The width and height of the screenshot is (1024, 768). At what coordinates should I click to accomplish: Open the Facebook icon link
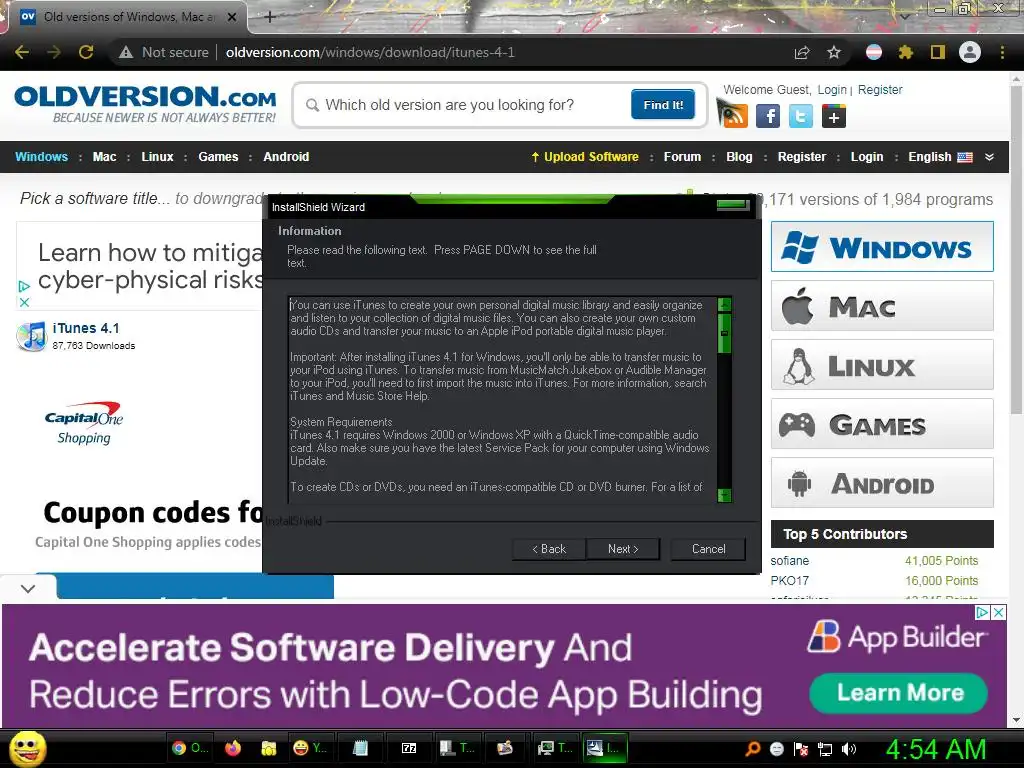[768, 116]
